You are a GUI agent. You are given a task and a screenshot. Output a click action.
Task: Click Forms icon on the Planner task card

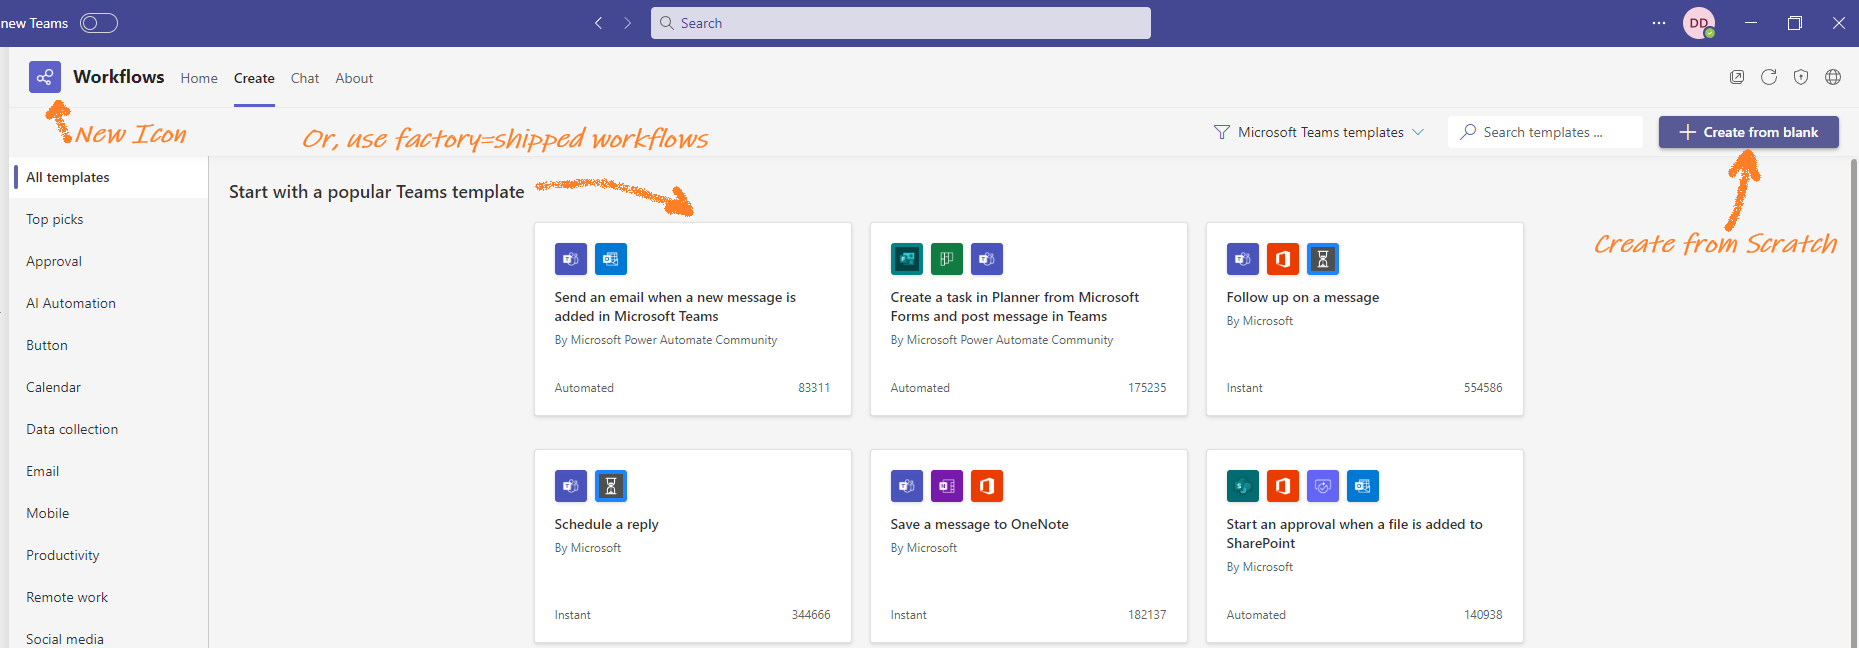click(x=907, y=259)
